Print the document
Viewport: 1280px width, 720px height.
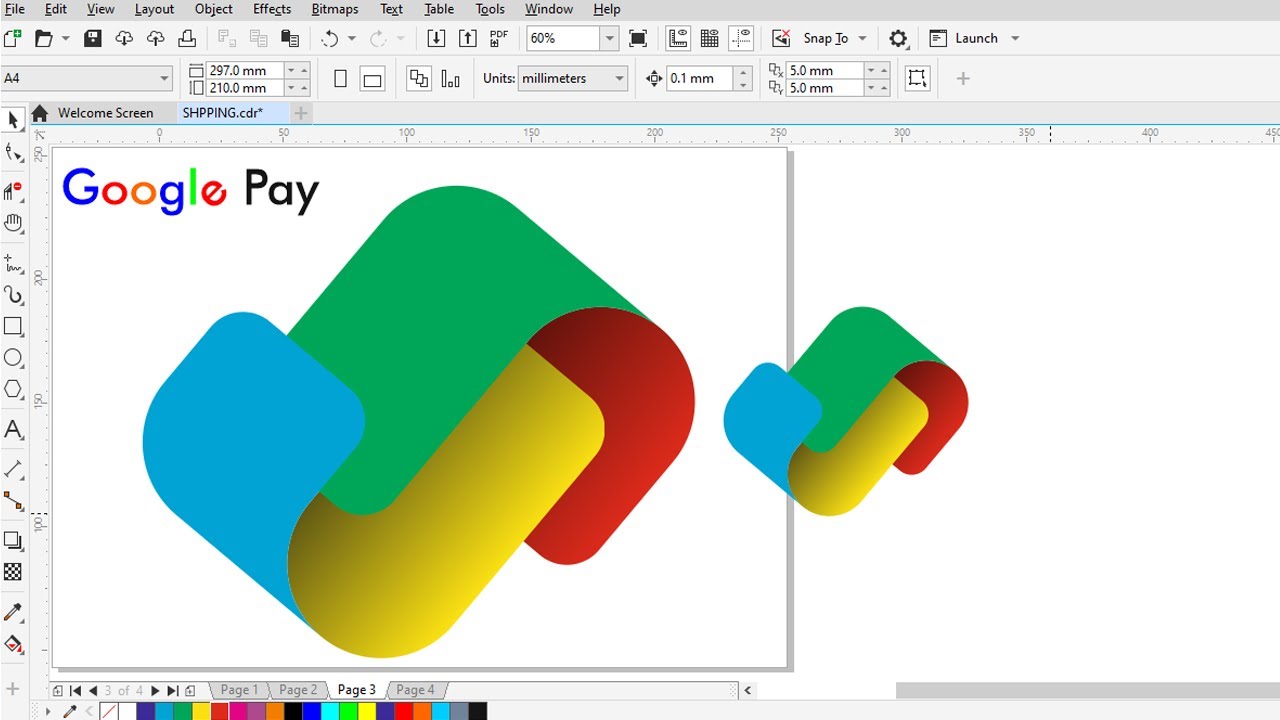[187, 38]
